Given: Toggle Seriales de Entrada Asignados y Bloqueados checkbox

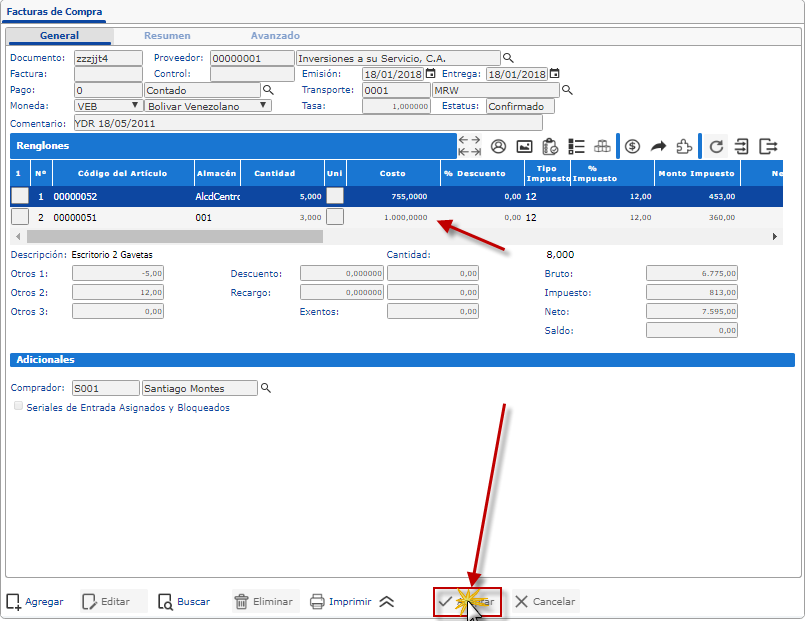Looking at the screenshot, I should (x=19, y=407).
